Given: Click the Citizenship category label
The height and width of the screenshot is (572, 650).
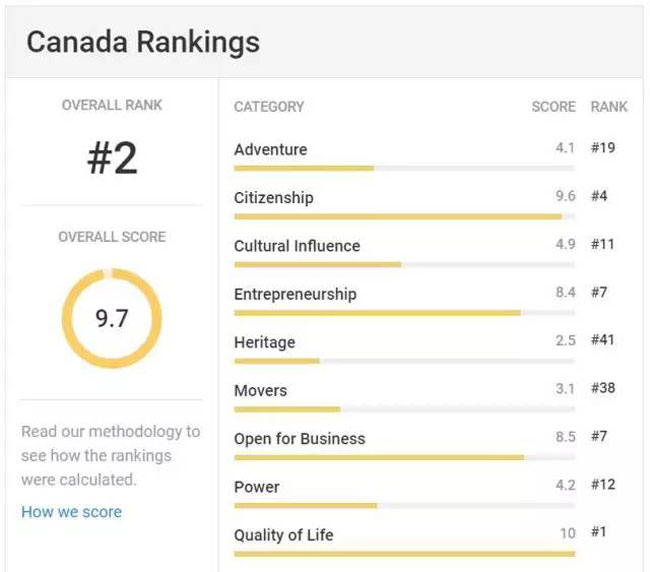Looking at the screenshot, I should pos(273,198).
